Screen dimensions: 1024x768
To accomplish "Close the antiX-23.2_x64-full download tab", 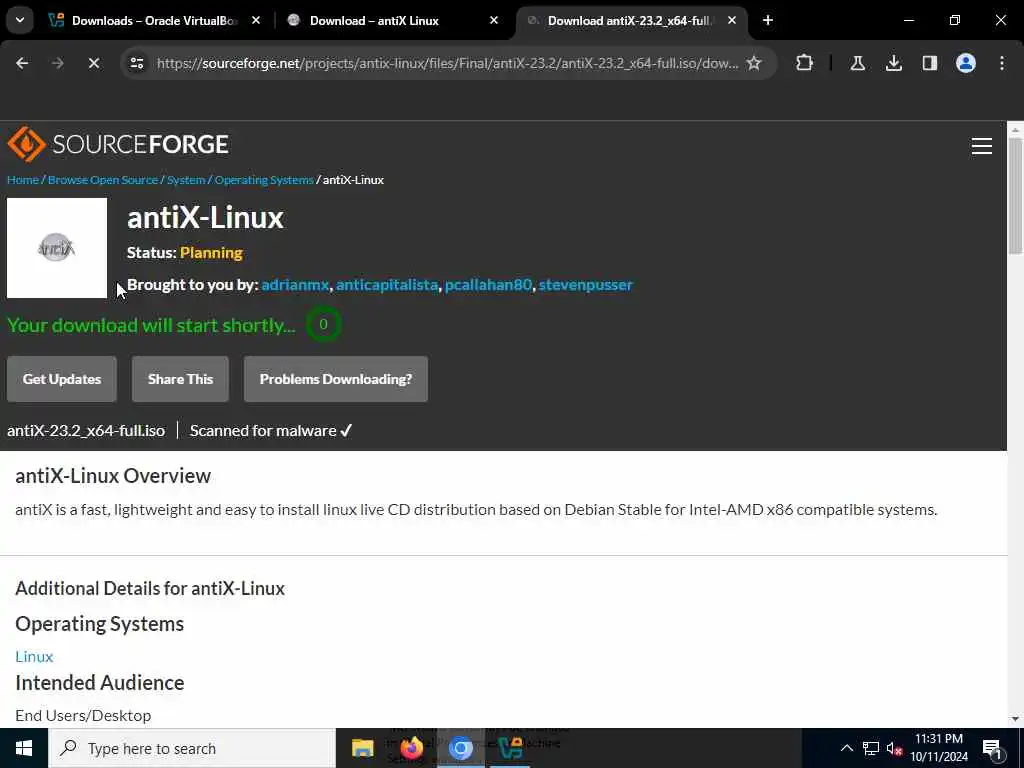I will [732, 21].
